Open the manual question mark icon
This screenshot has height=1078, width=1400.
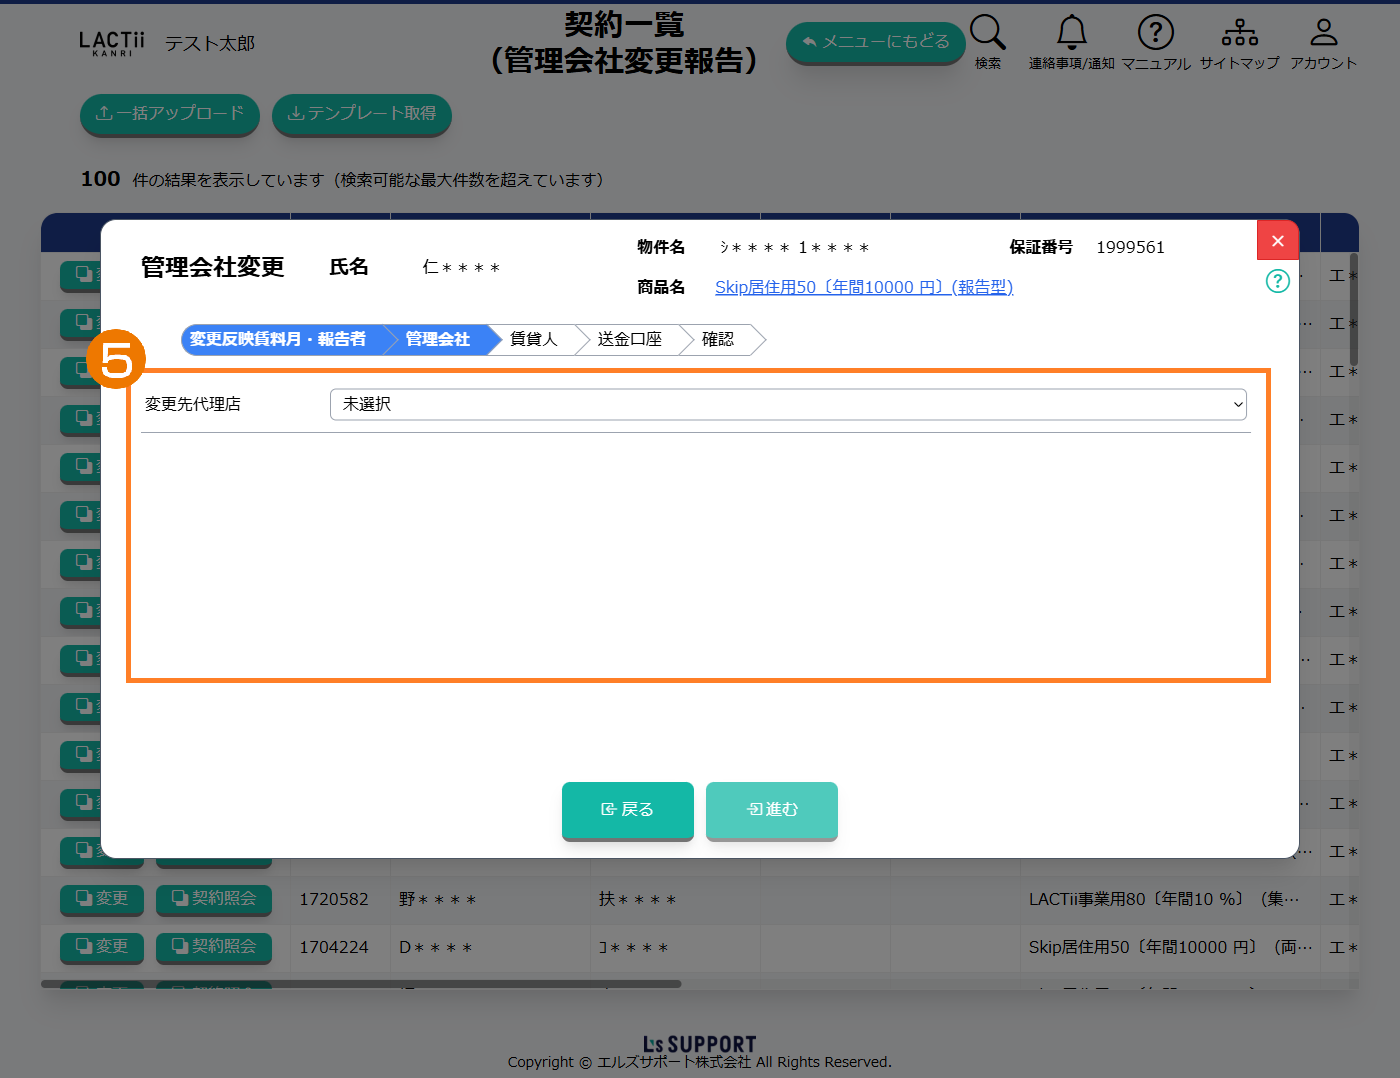(x=1155, y=33)
